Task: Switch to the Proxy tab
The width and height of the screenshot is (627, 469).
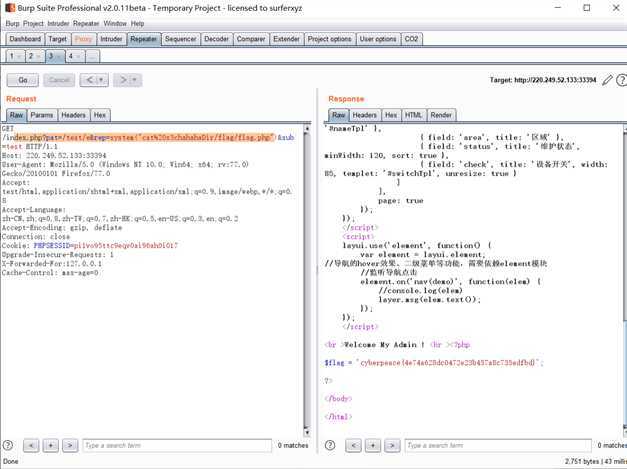Action: [84, 39]
